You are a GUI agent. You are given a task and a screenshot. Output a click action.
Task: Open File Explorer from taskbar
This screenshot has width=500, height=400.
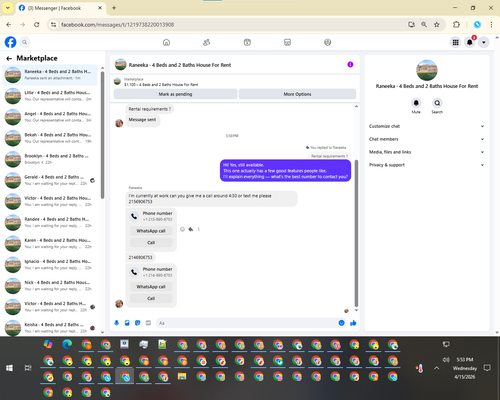(182, 376)
